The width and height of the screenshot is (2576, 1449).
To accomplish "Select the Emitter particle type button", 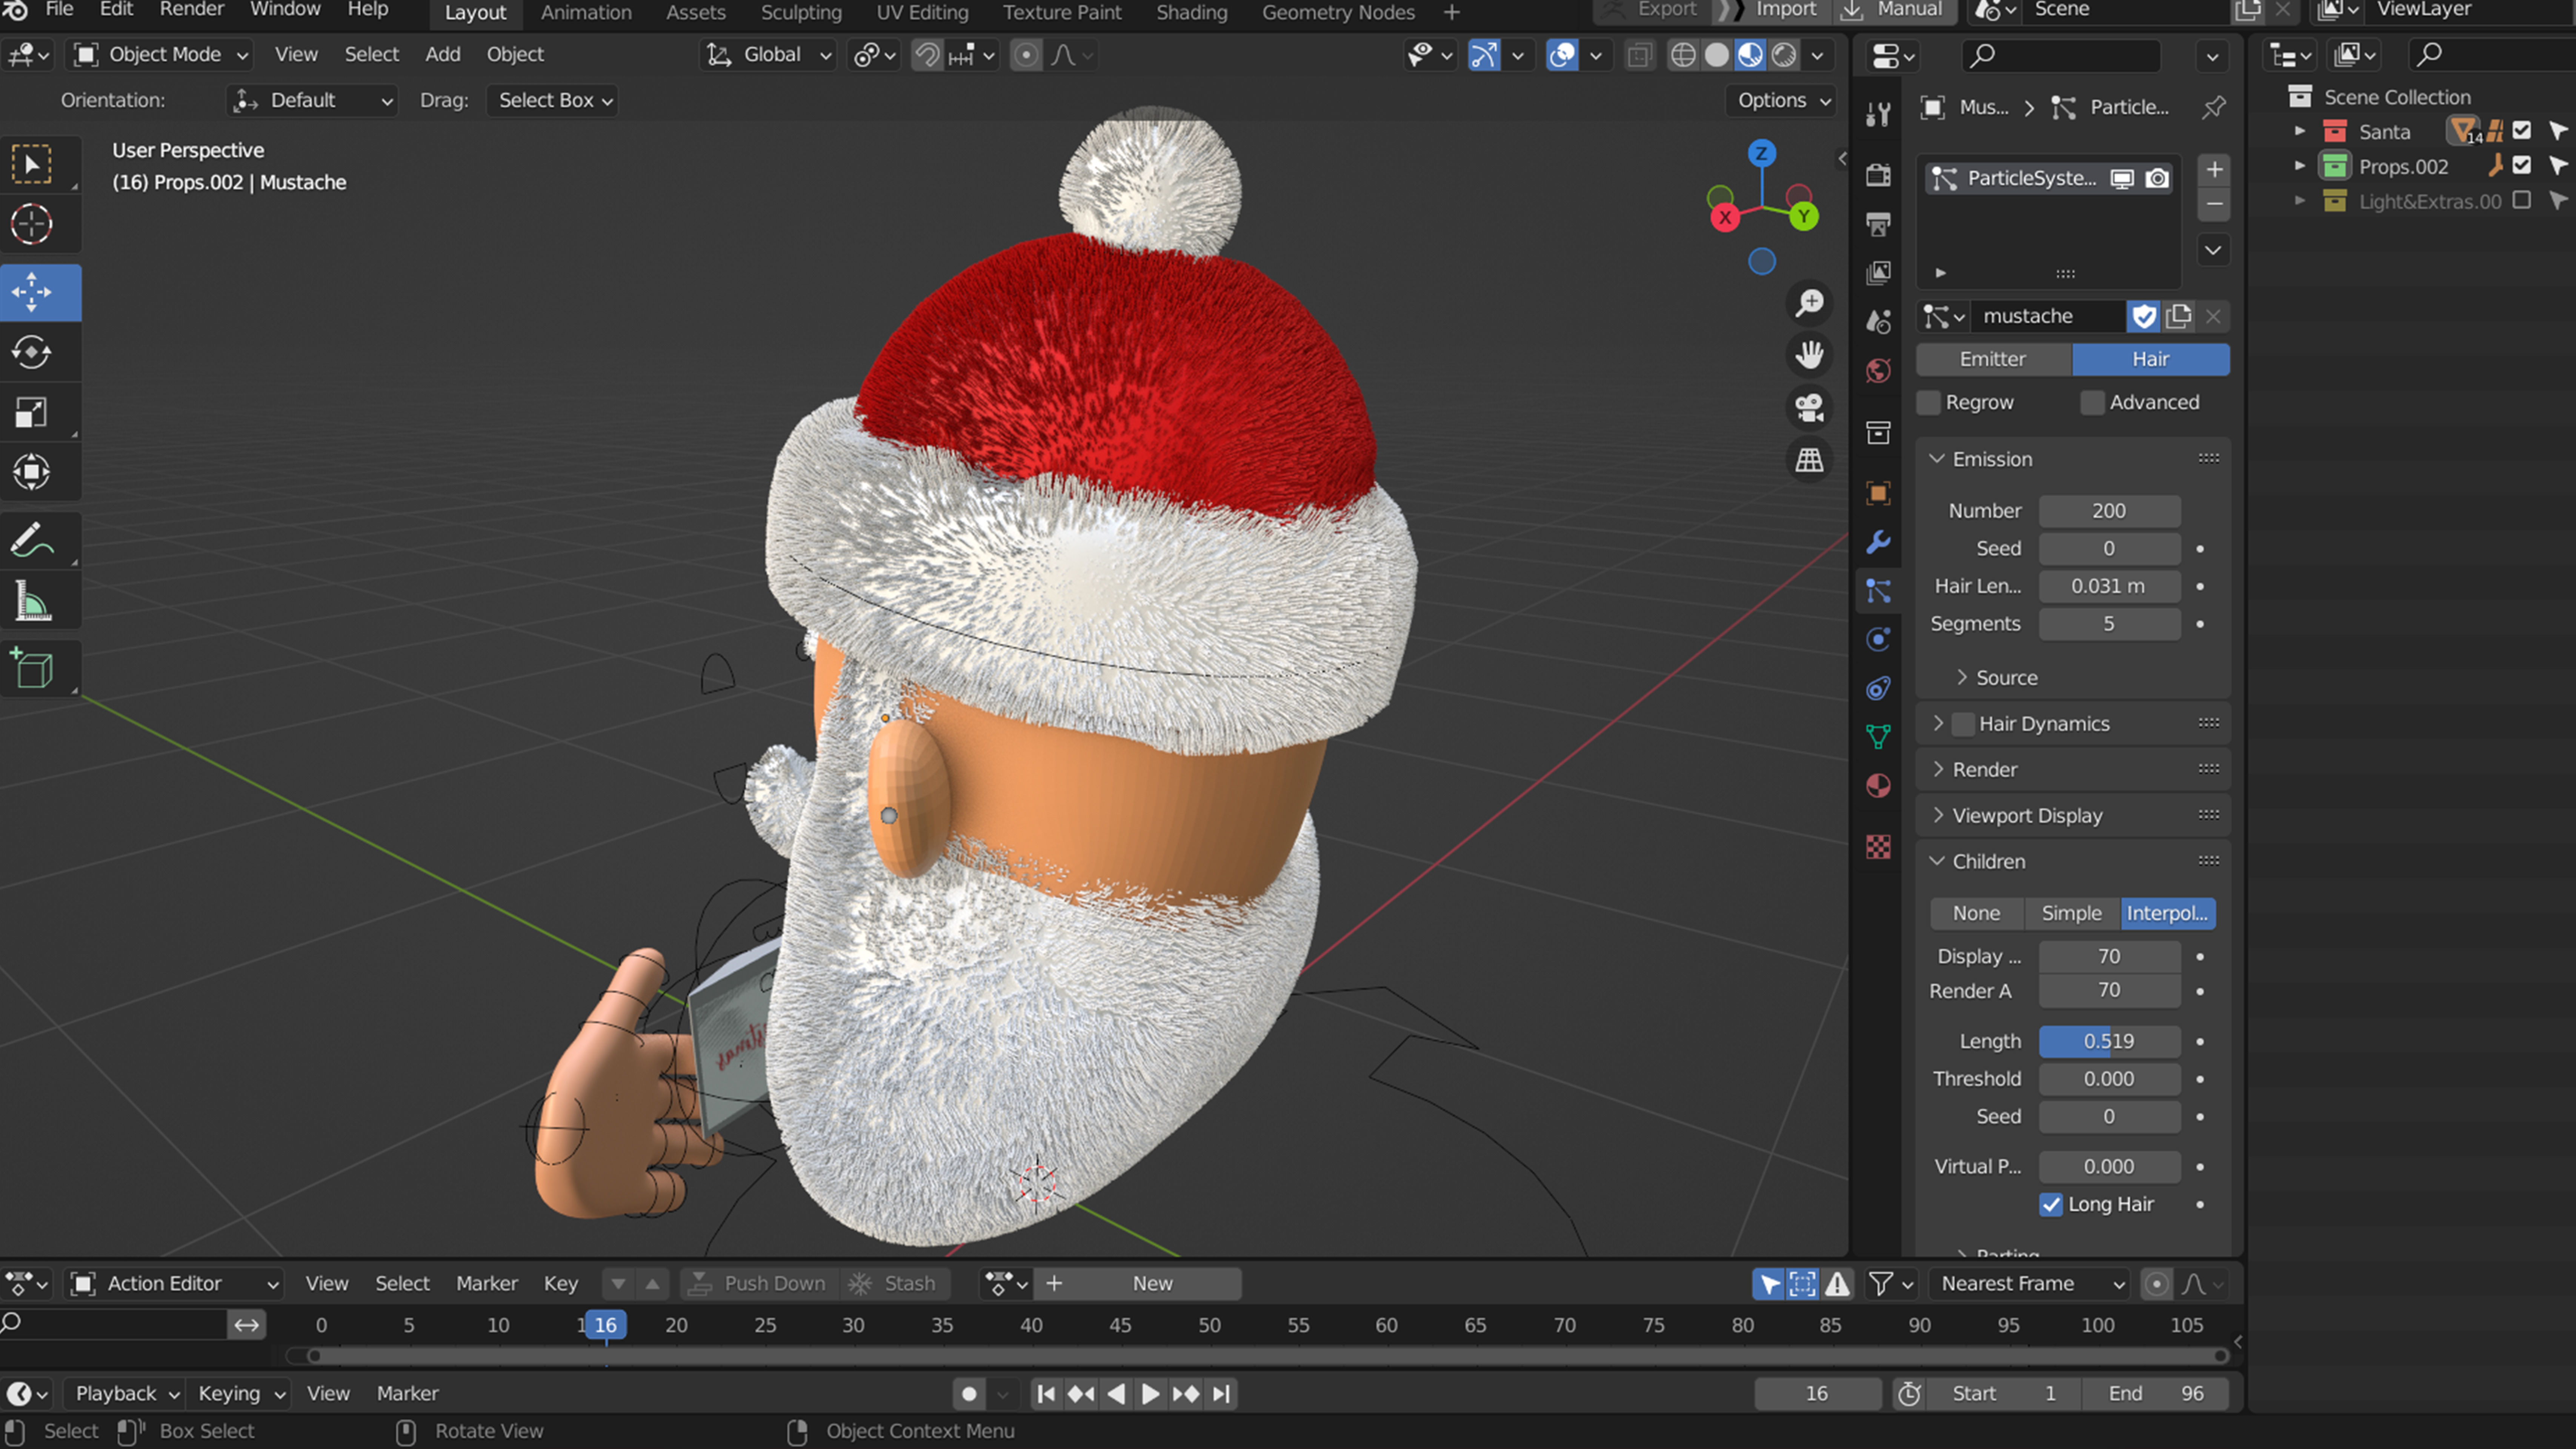I will coord(1993,360).
